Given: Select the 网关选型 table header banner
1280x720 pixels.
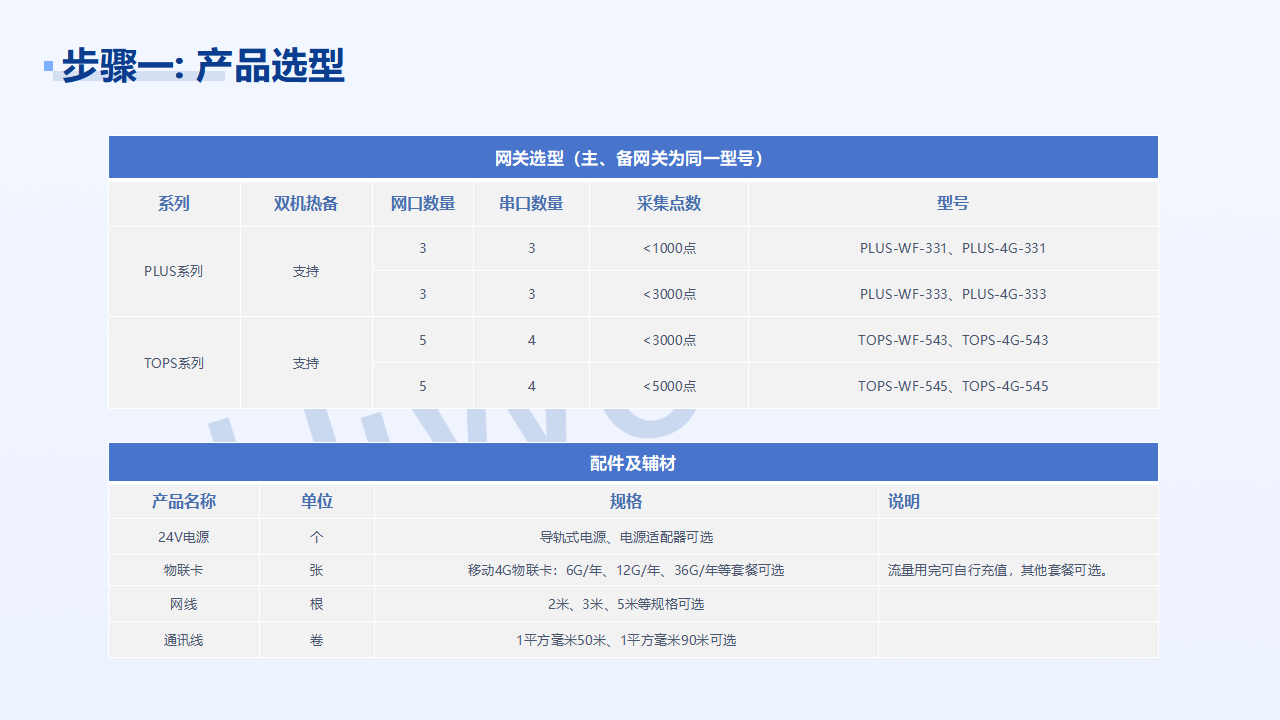Looking at the screenshot, I should (x=633, y=158).
